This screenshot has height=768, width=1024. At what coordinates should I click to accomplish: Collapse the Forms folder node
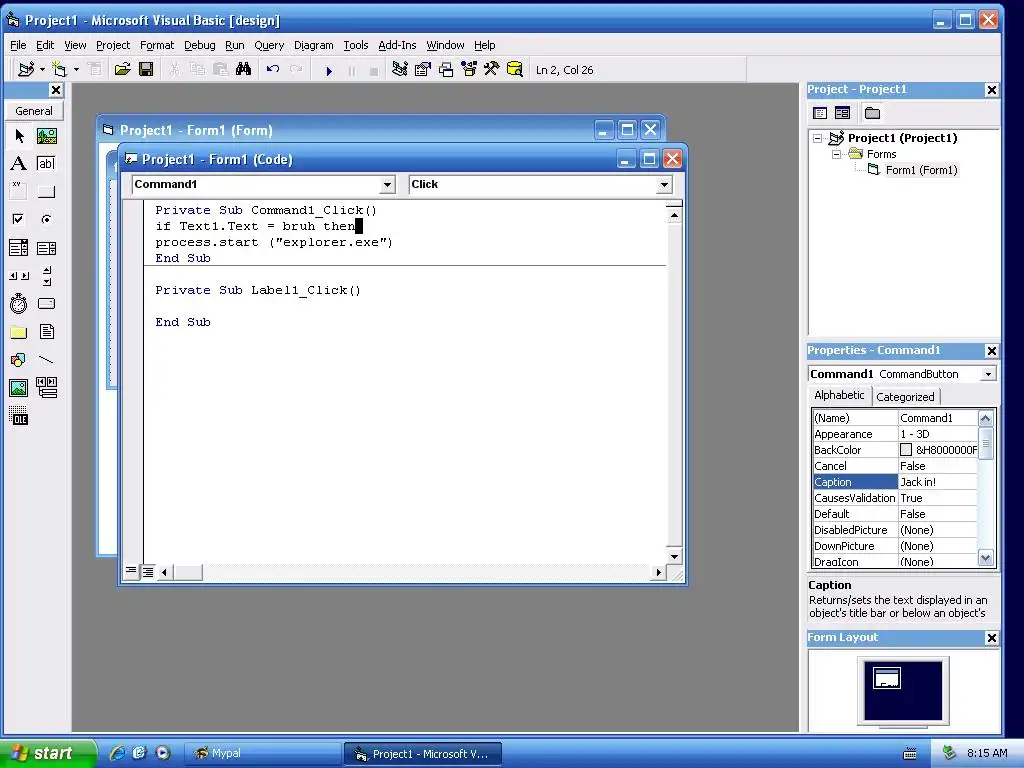(x=837, y=154)
